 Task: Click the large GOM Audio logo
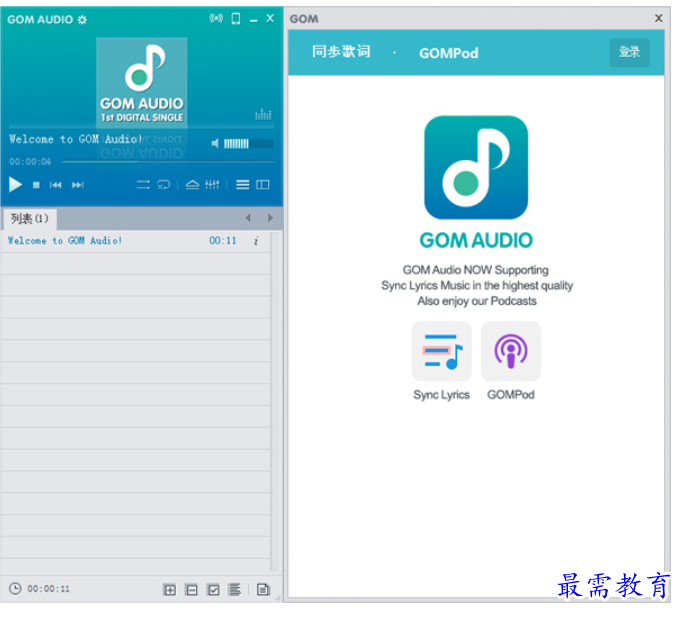click(x=476, y=168)
